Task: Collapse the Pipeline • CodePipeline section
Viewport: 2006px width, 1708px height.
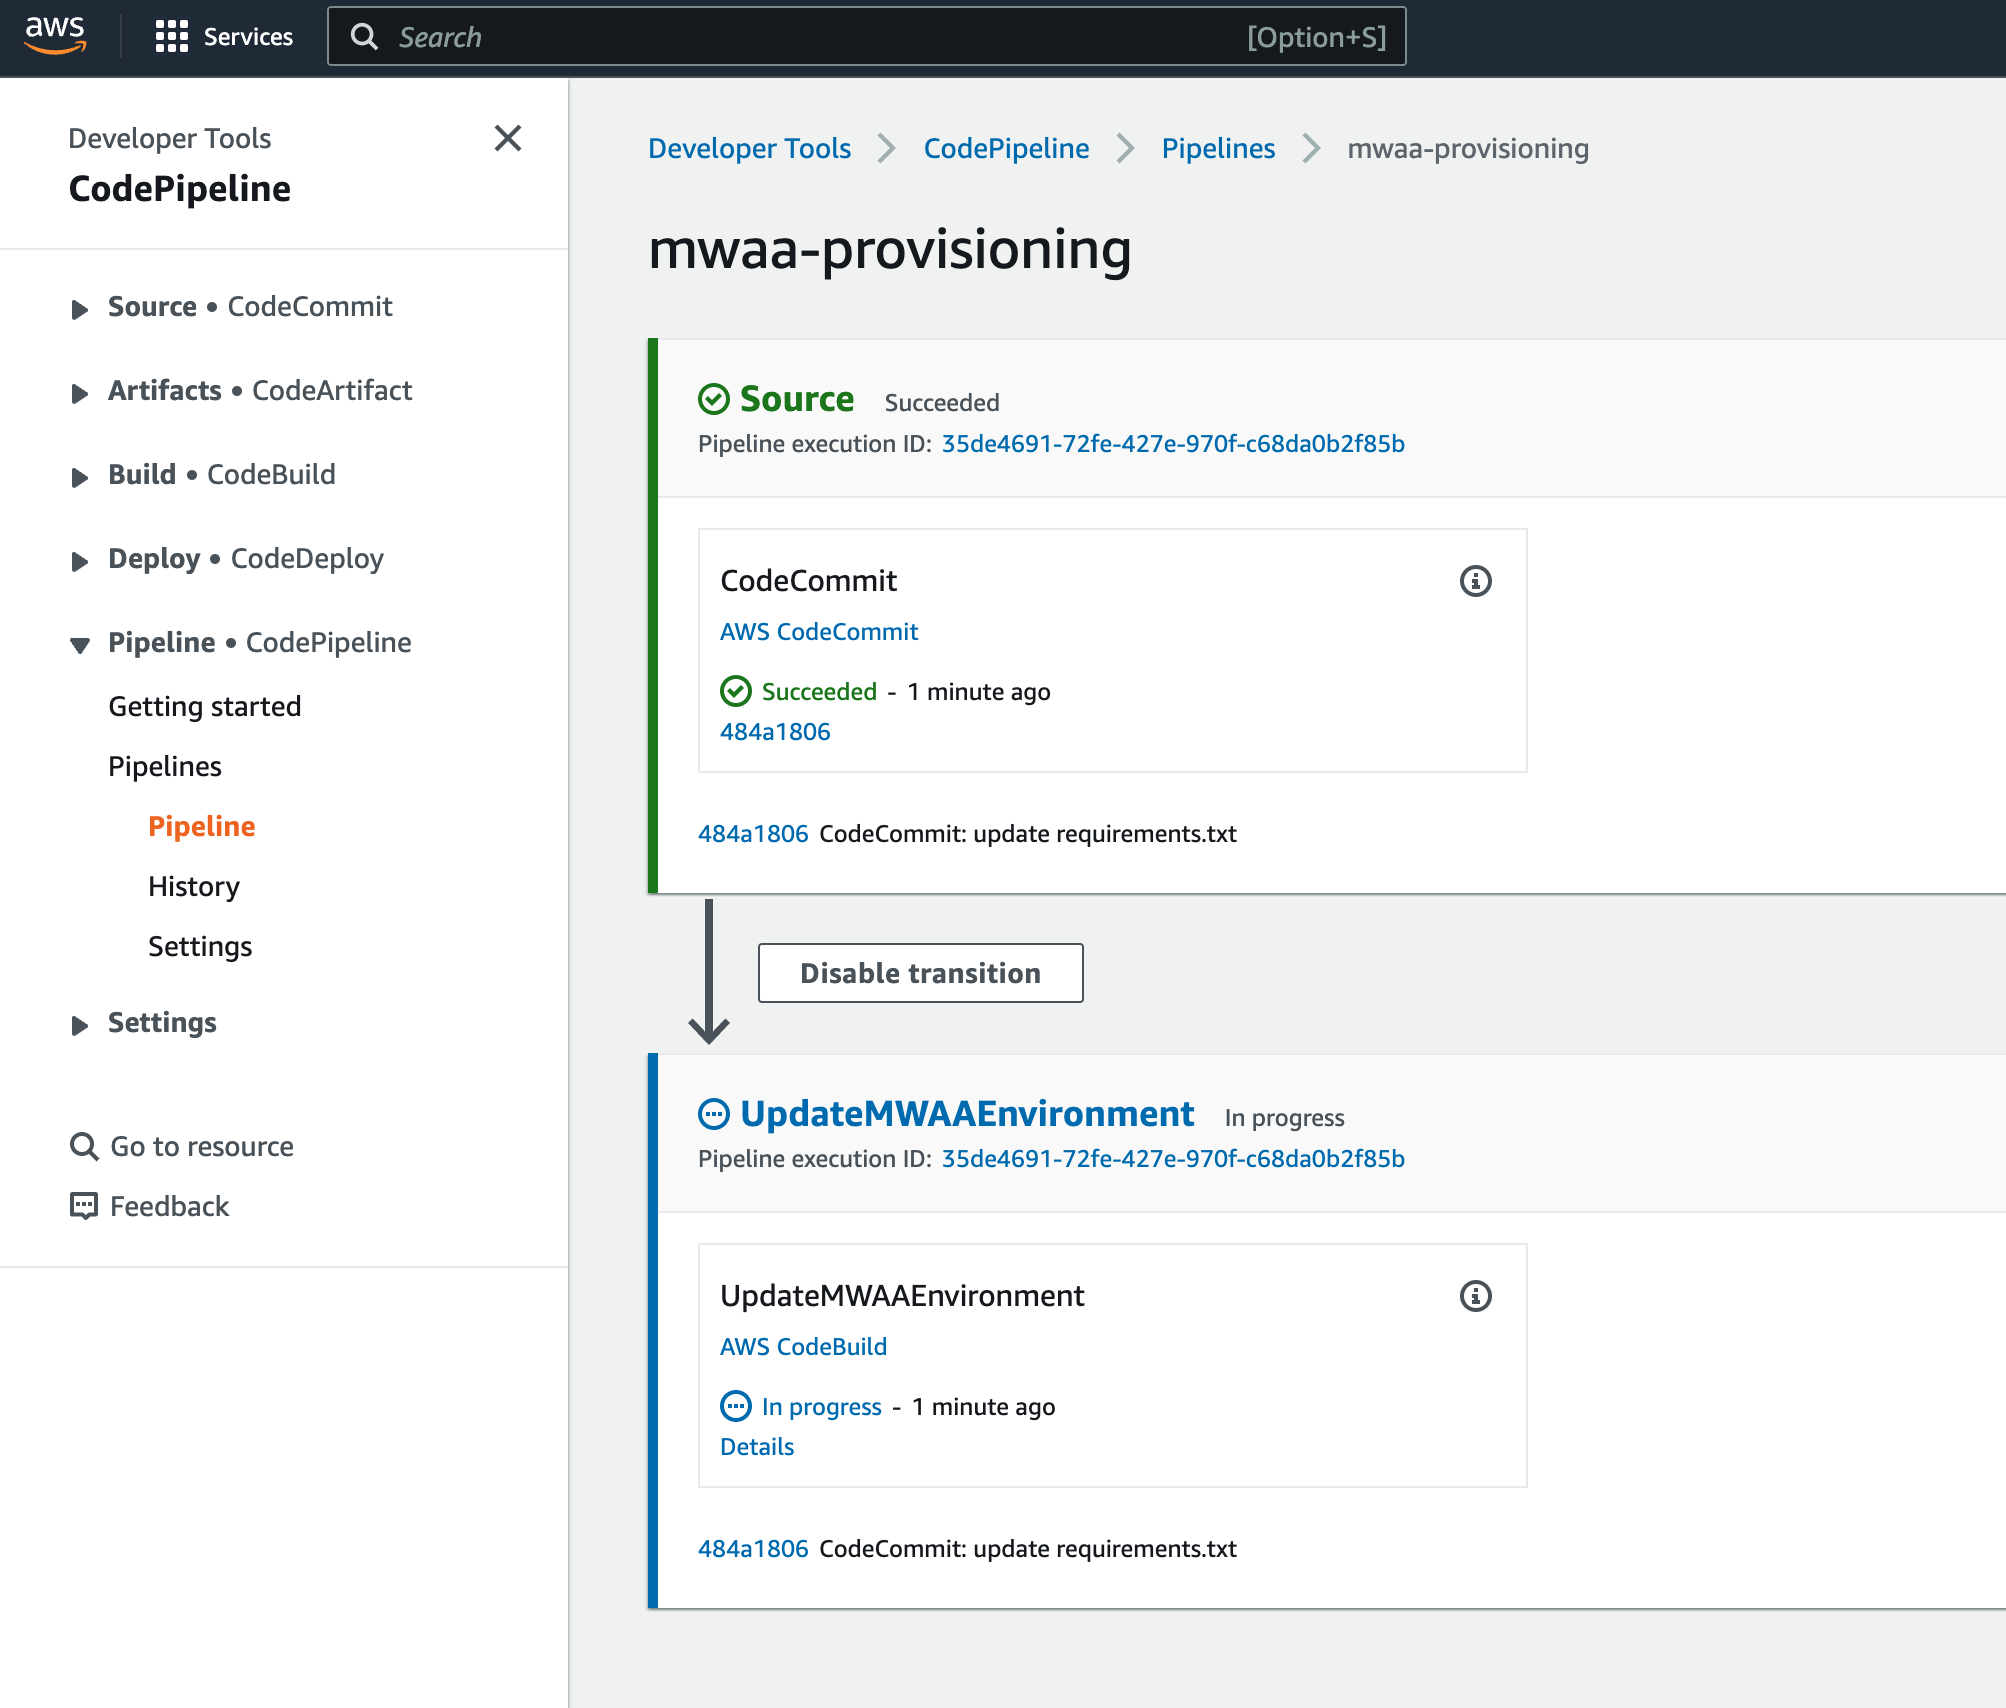Action: (80, 645)
